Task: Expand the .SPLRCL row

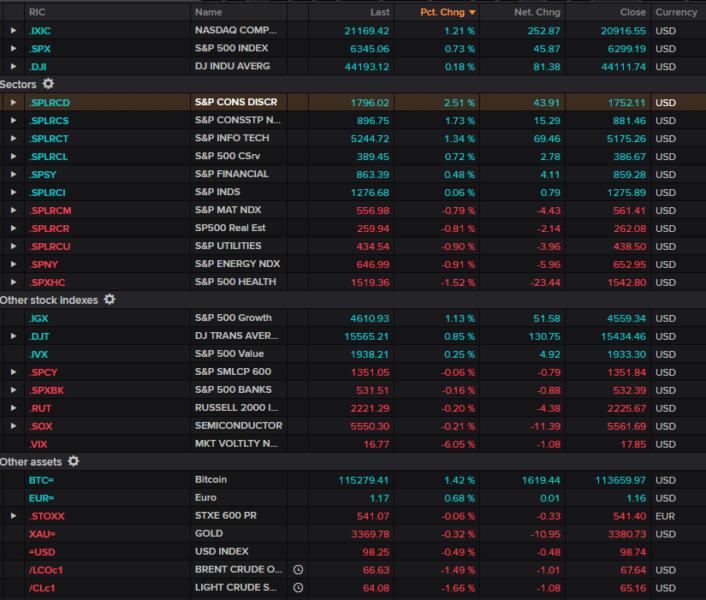Action: tap(14, 157)
